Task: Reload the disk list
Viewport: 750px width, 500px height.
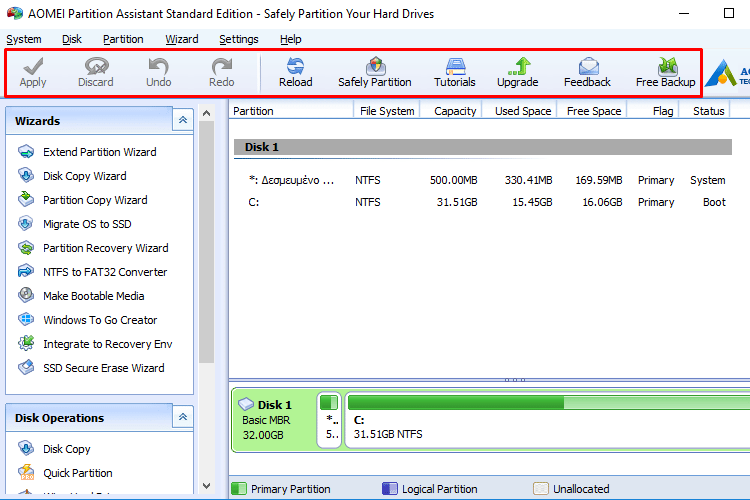Action: coord(296,73)
